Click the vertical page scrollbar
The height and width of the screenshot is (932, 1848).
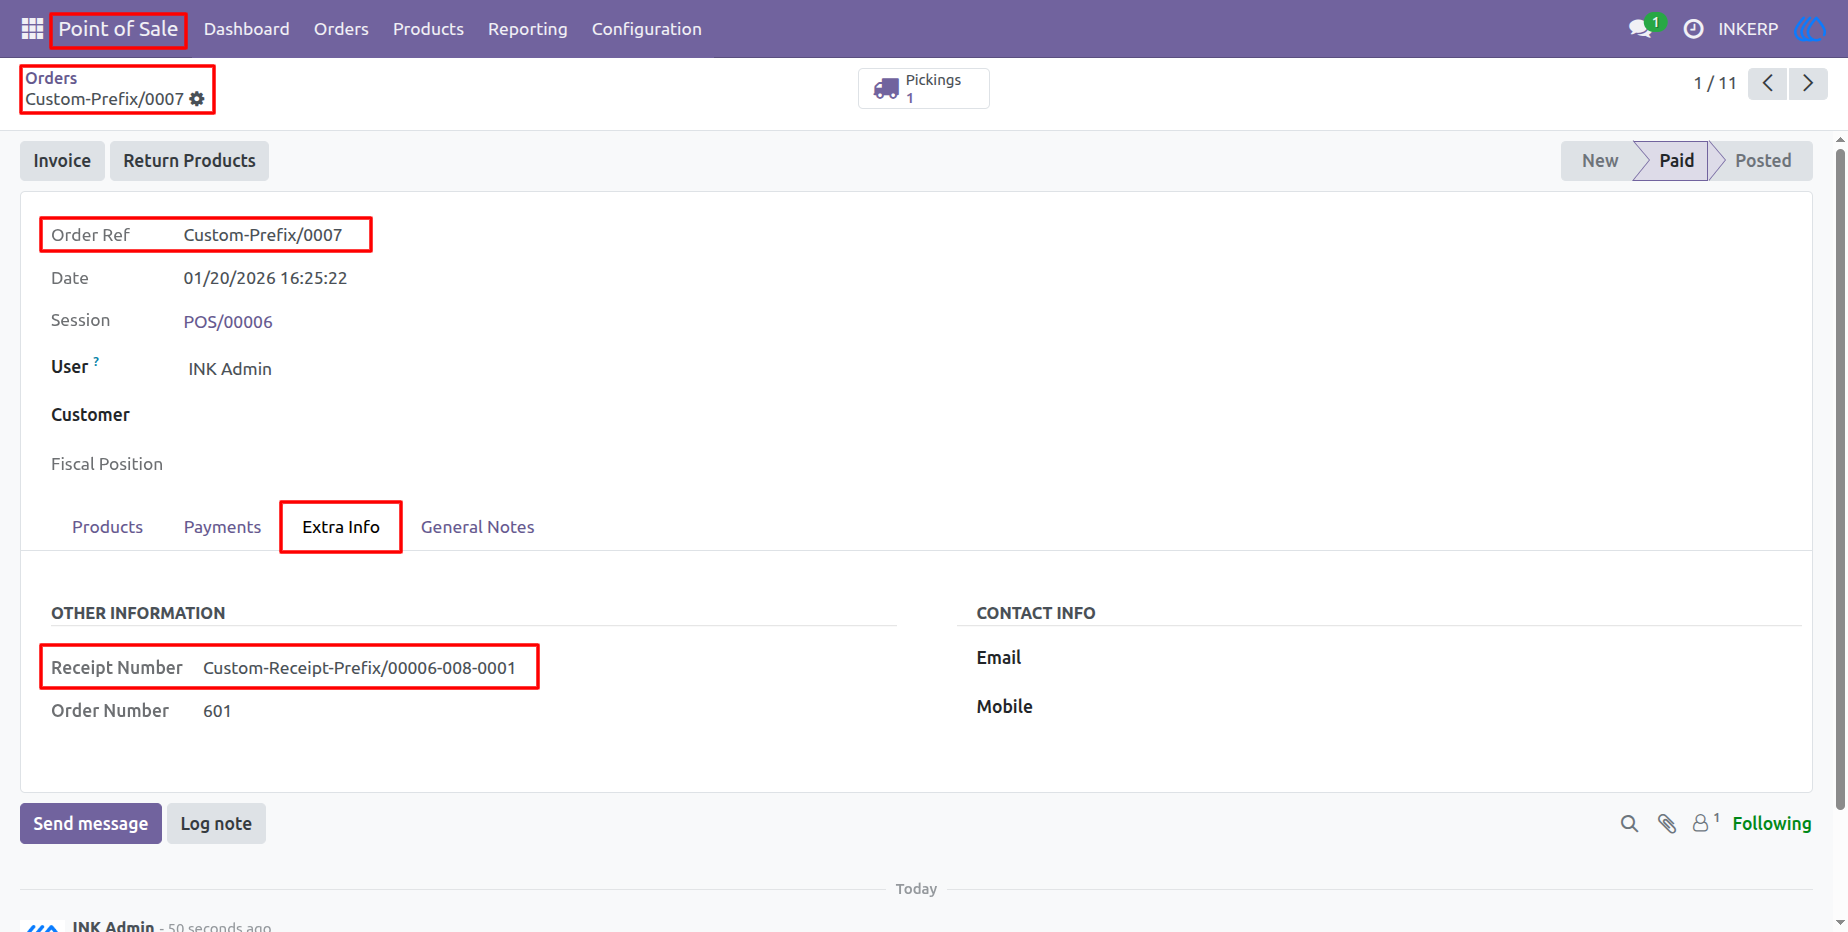[x=1840, y=480]
